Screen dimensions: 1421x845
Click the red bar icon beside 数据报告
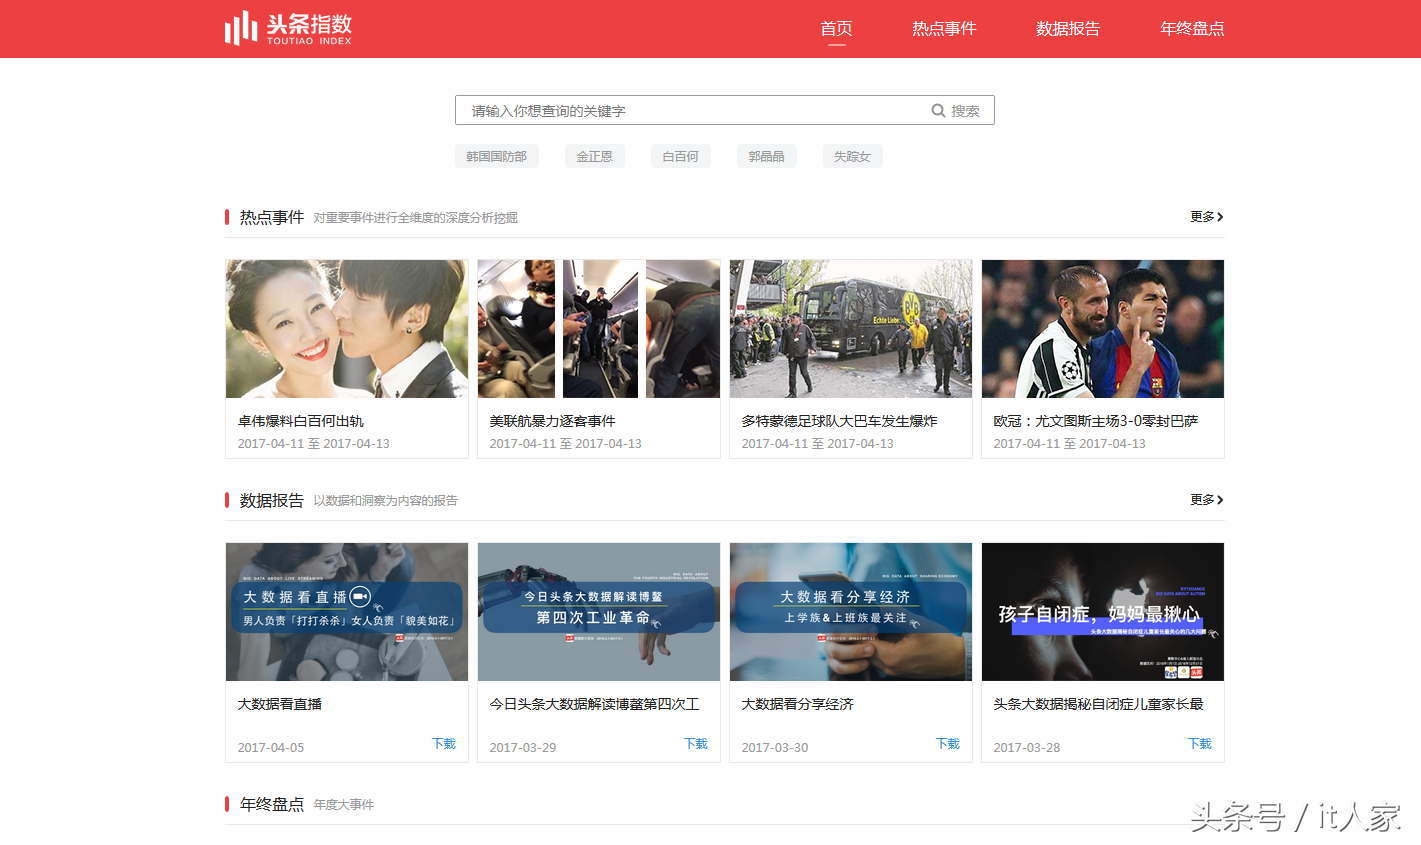227,500
